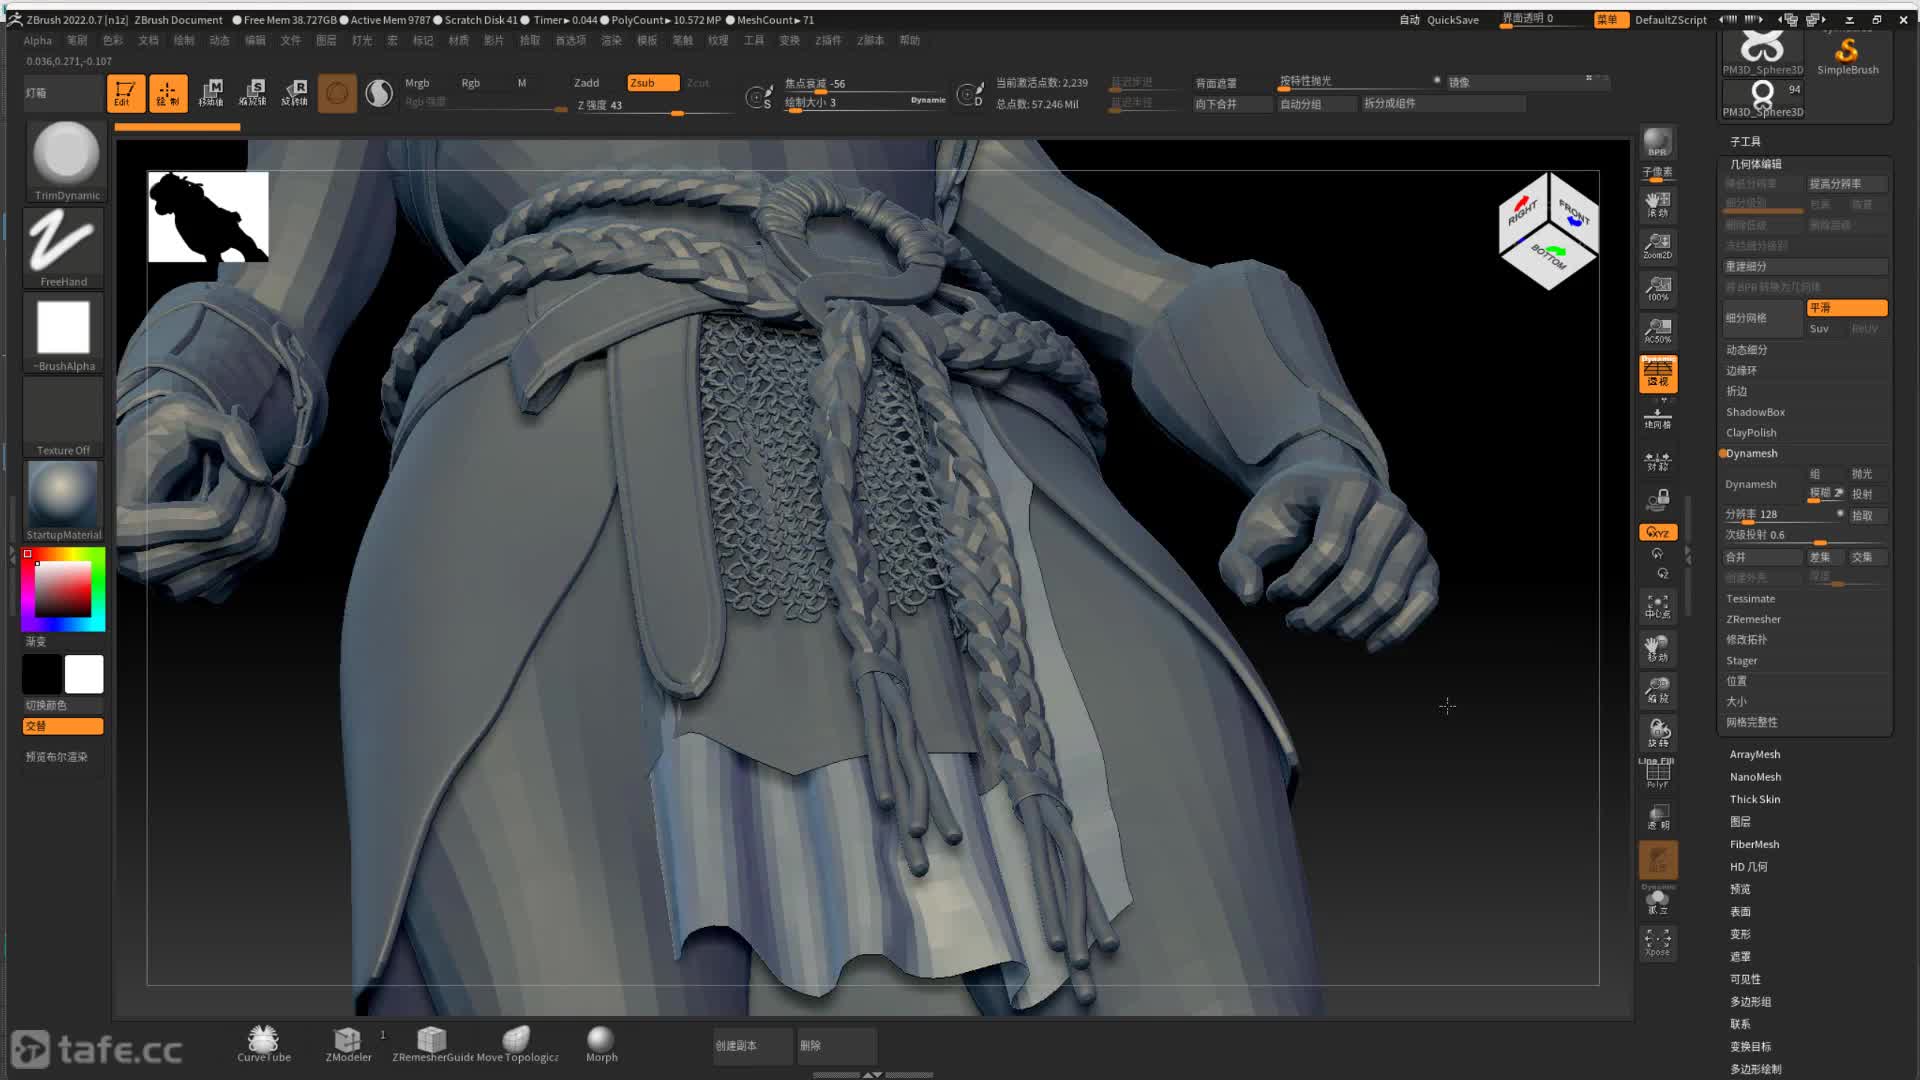Select the SimpleBrush tool thumbnail
Screen dimensions: 1920x1080
1848,53
